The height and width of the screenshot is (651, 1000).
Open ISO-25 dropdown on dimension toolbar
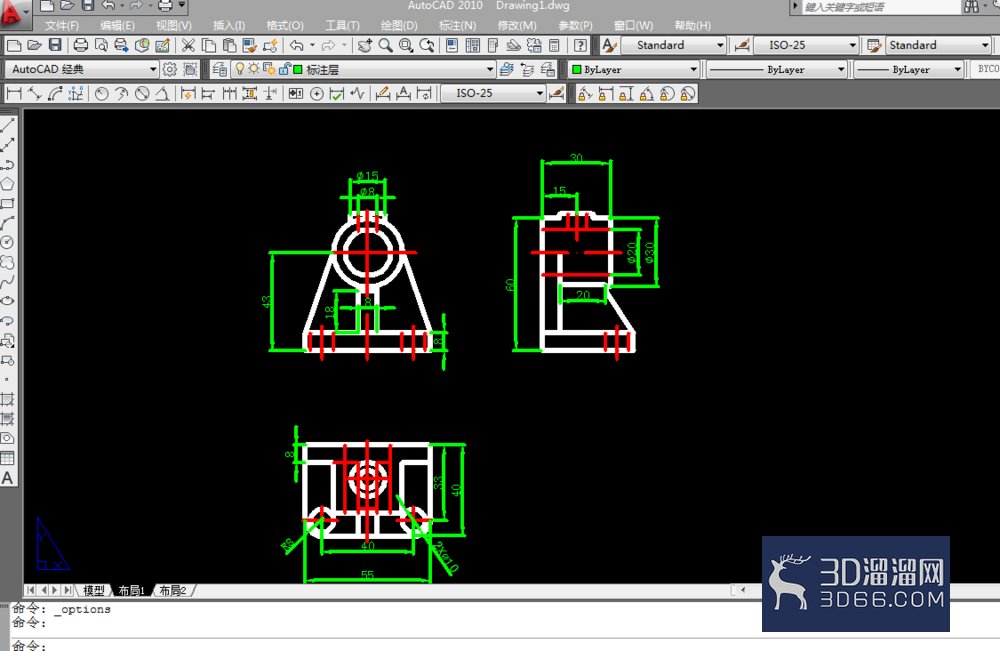(540, 94)
